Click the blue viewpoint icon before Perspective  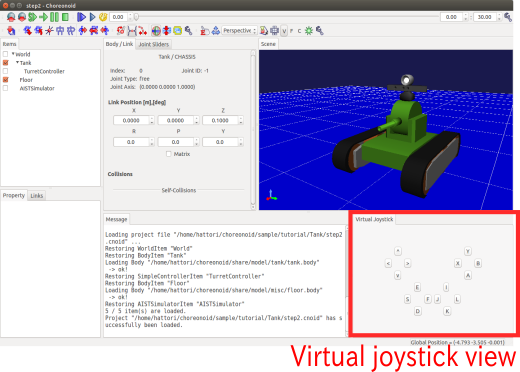(216, 31)
